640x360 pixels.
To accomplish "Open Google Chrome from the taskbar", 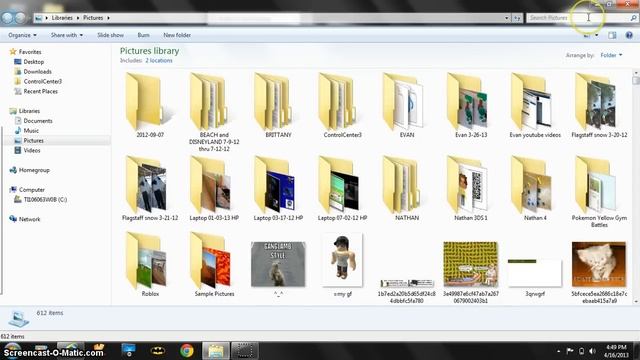I will [x=187, y=350].
